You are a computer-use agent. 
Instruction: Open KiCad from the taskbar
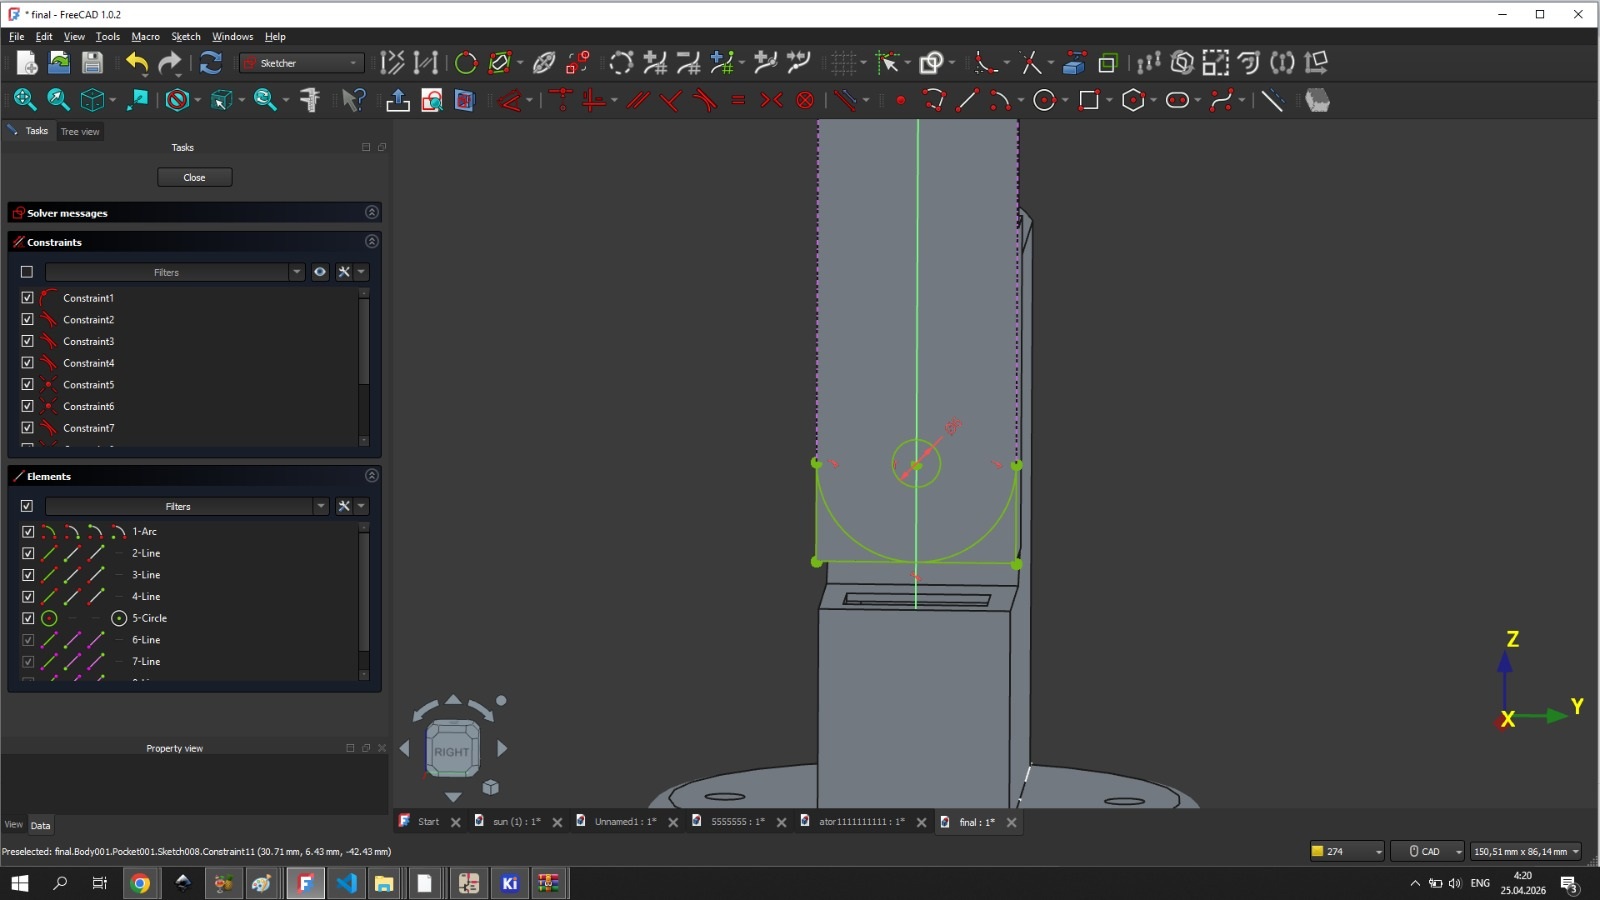(509, 883)
